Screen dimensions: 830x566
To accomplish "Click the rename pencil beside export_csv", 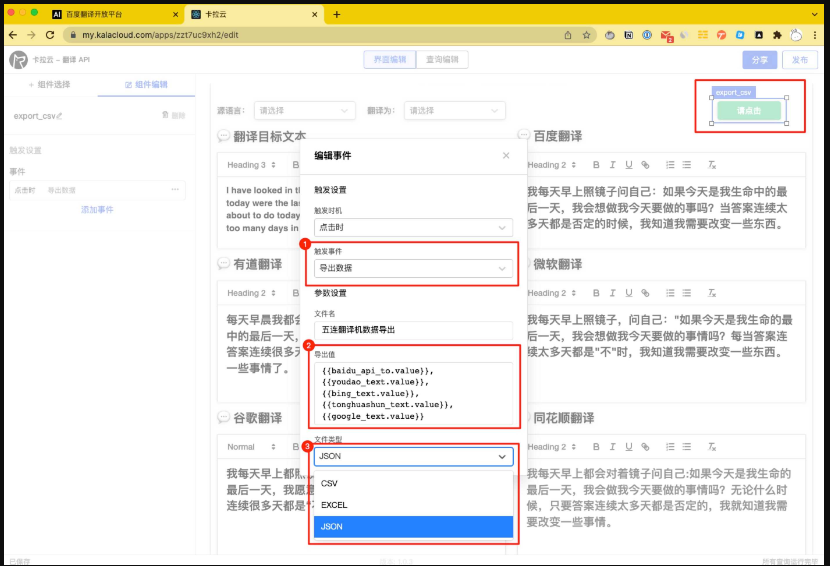I will (59, 115).
